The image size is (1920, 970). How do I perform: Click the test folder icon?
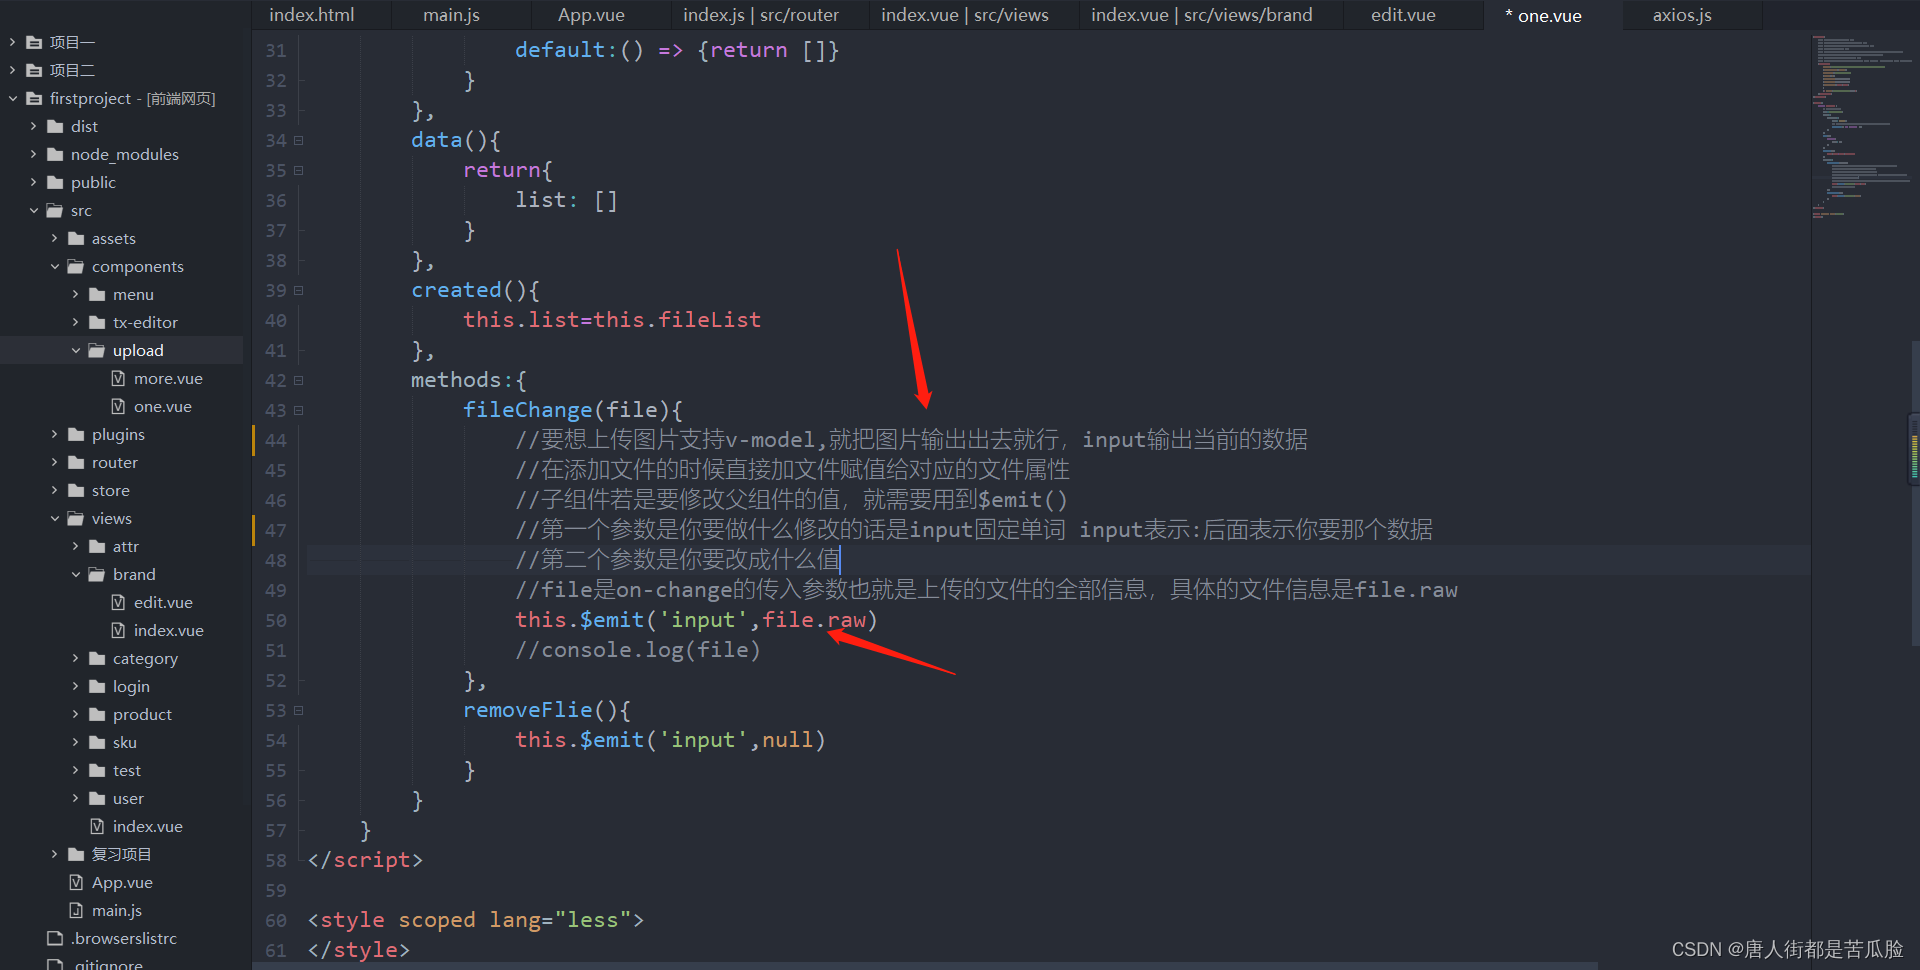tap(97, 770)
